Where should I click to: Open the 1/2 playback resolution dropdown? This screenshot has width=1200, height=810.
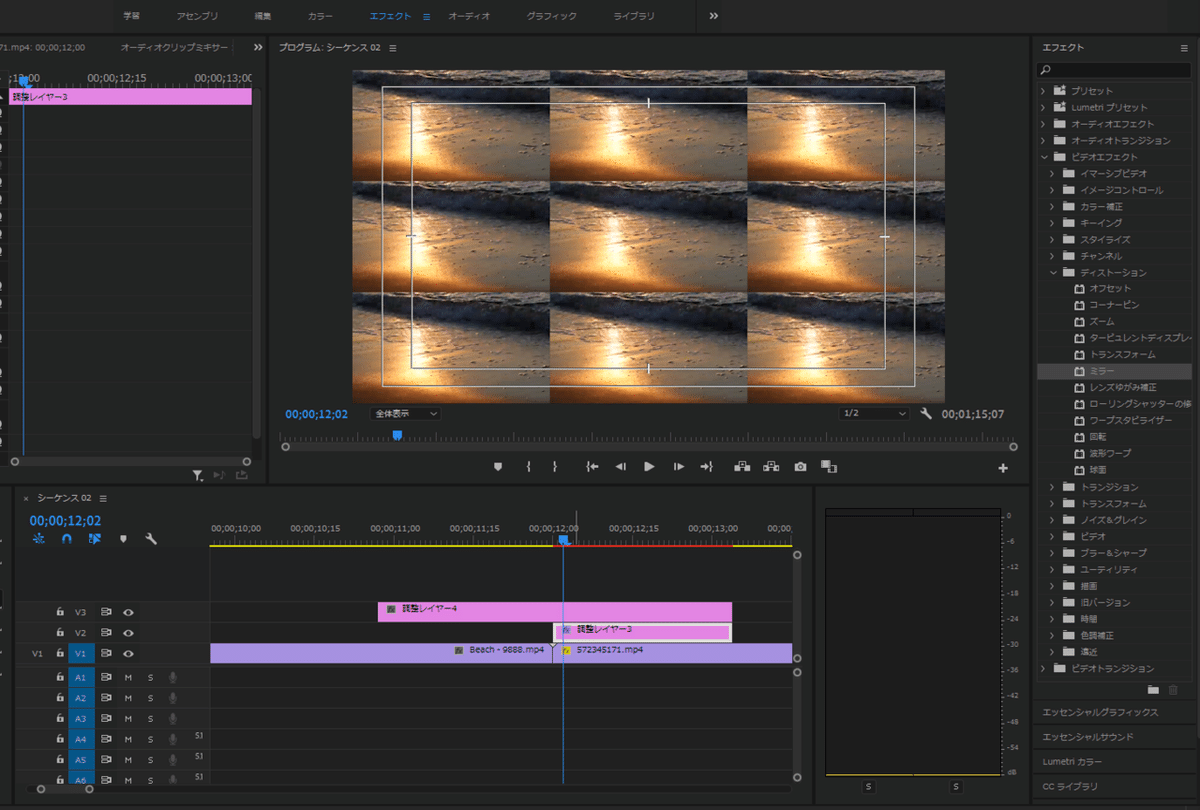(874, 413)
